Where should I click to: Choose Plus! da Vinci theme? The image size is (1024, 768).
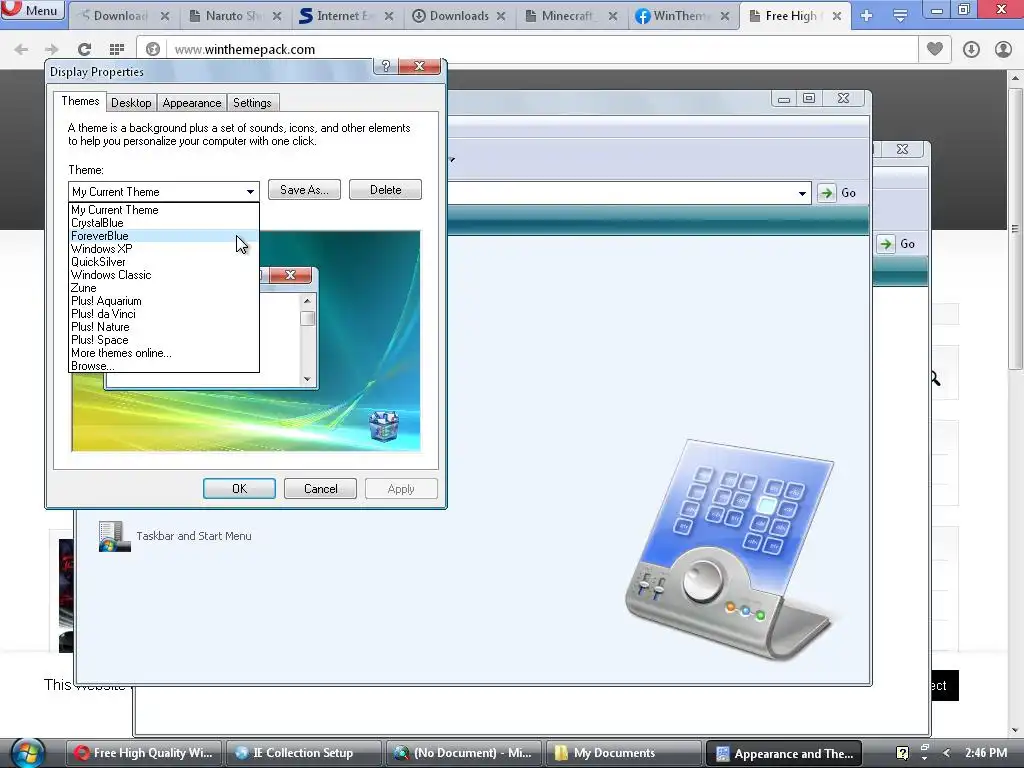click(164, 314)
